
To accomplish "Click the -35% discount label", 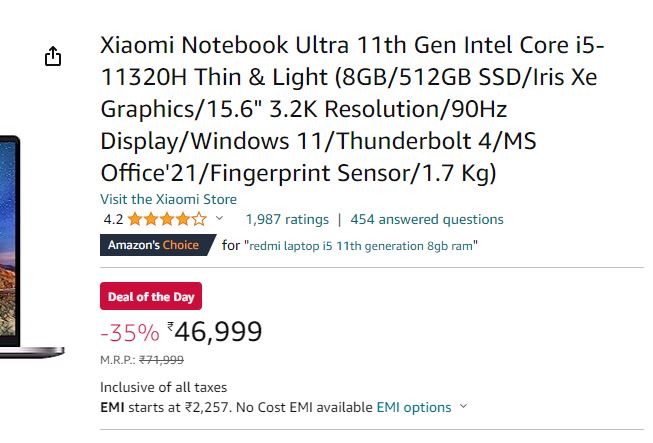I will point(130,333).
